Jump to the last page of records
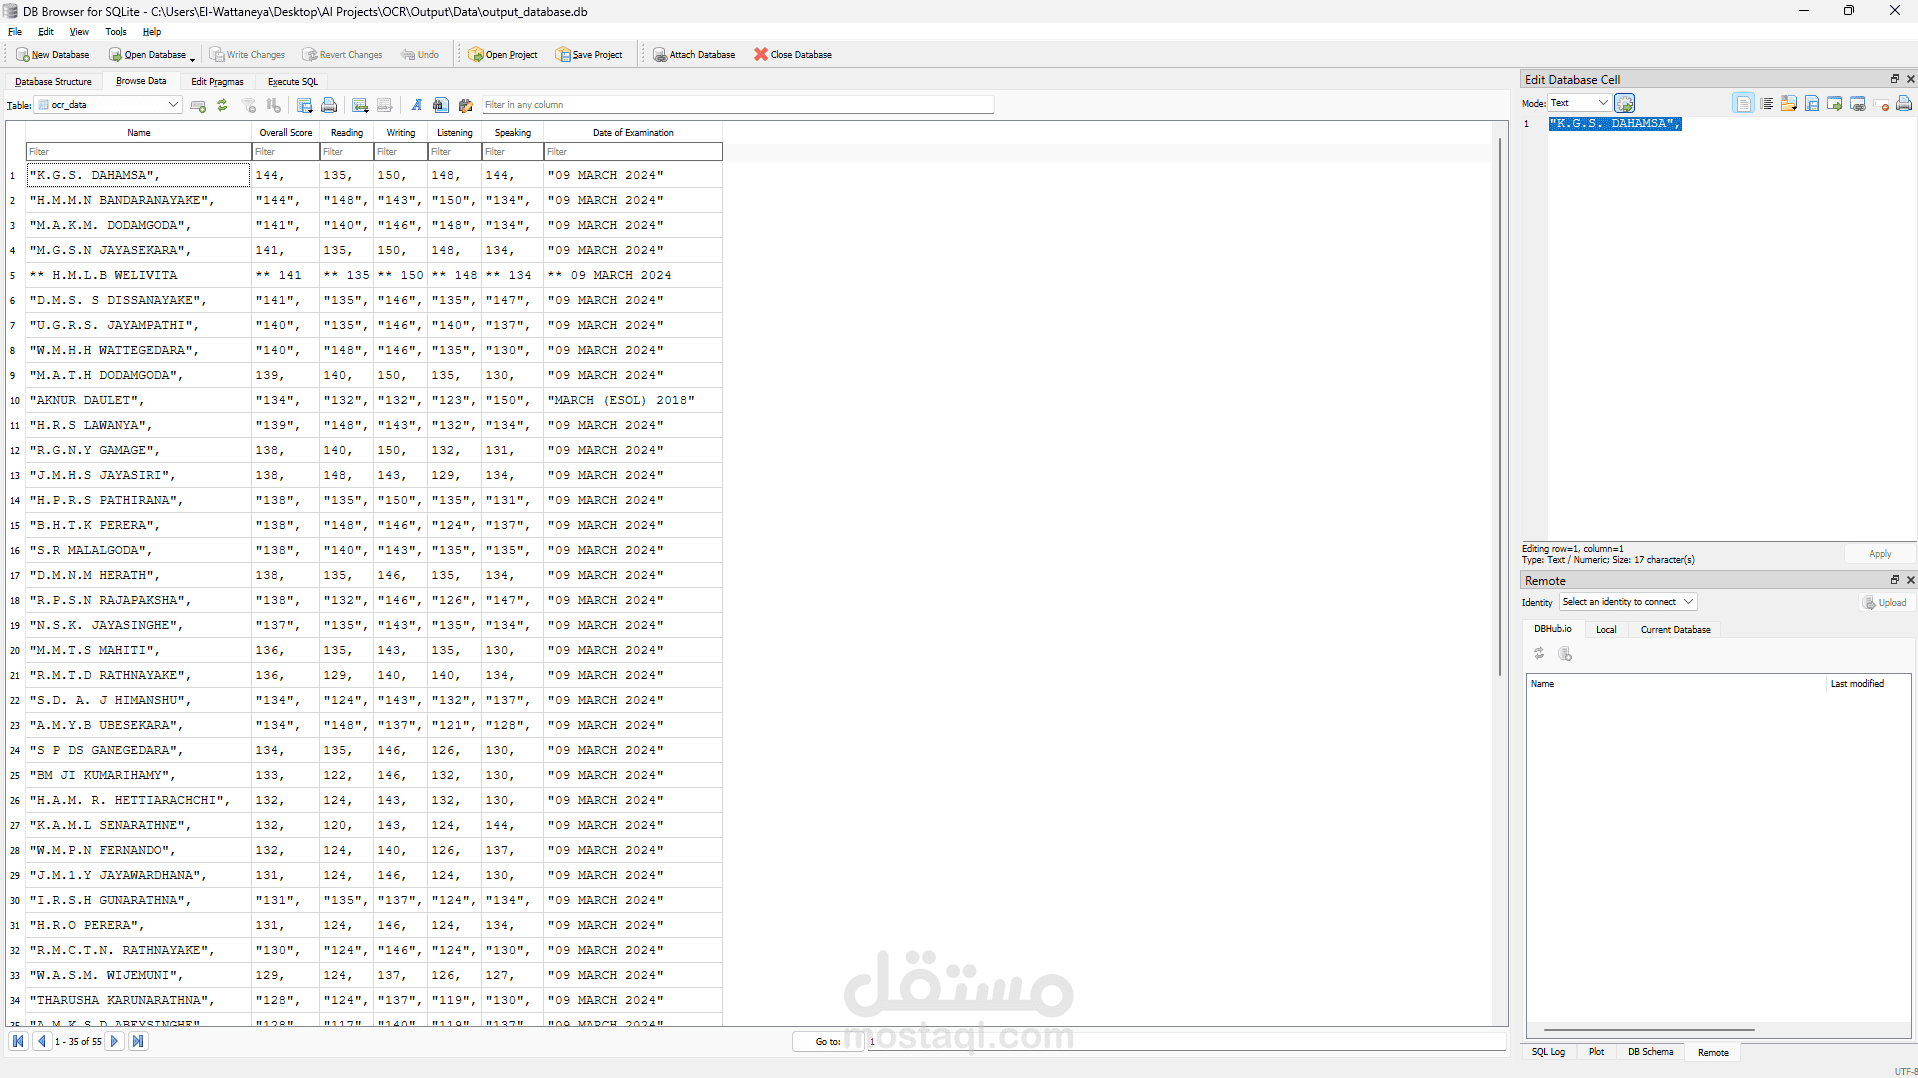The width and height of the screenshot is (1918, 1078). coord(138,1042)
